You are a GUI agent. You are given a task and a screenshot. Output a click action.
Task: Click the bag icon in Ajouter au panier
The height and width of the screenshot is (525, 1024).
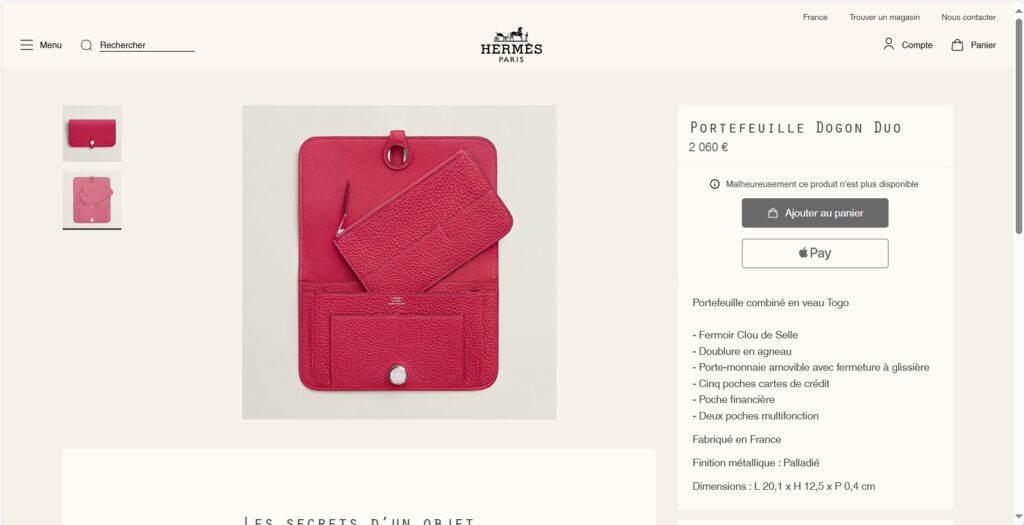[x=773, y=213]
